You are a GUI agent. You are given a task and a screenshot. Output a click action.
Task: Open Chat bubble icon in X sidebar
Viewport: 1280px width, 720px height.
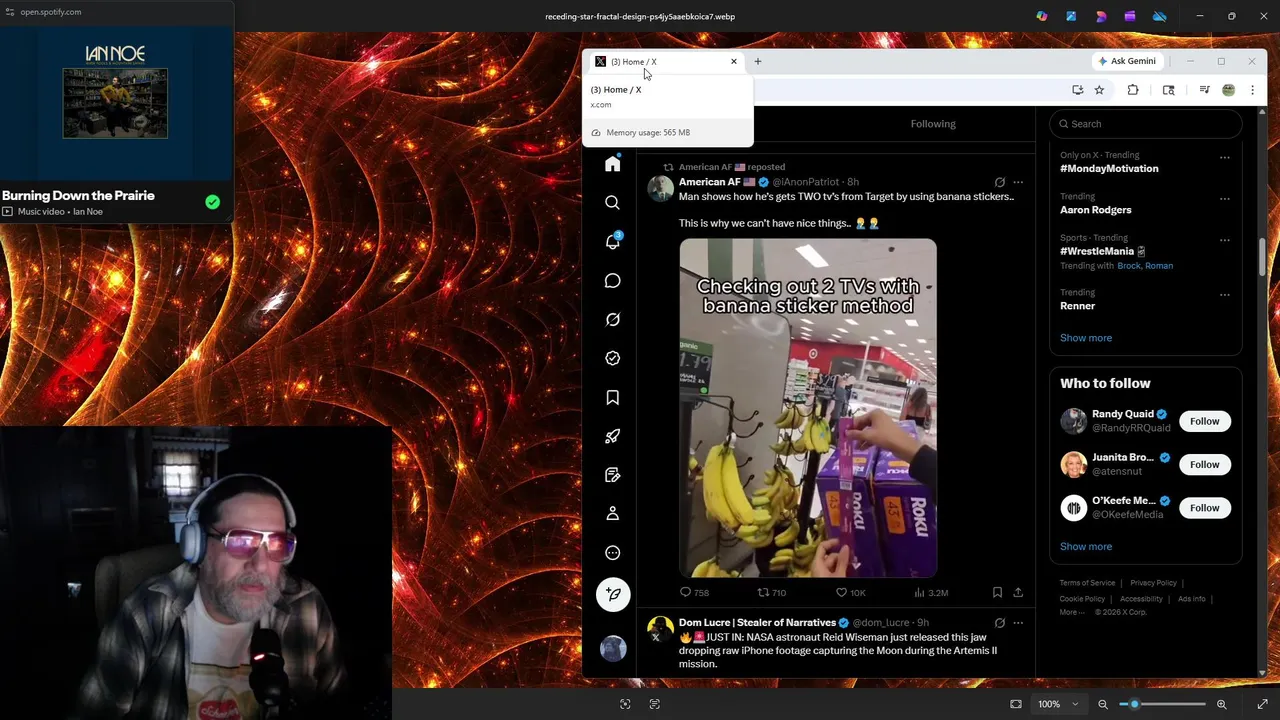click(613, 281)
